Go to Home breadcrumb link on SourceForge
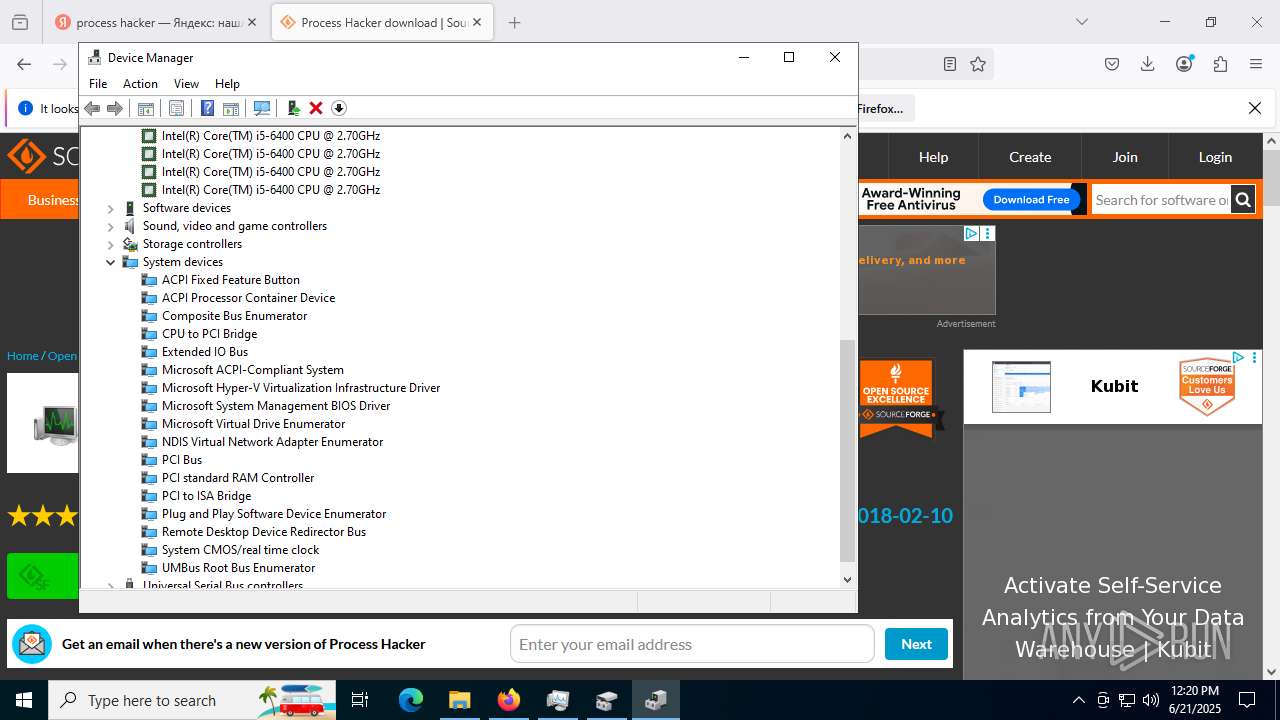The image size is (1280, 720). coord(22,356)
